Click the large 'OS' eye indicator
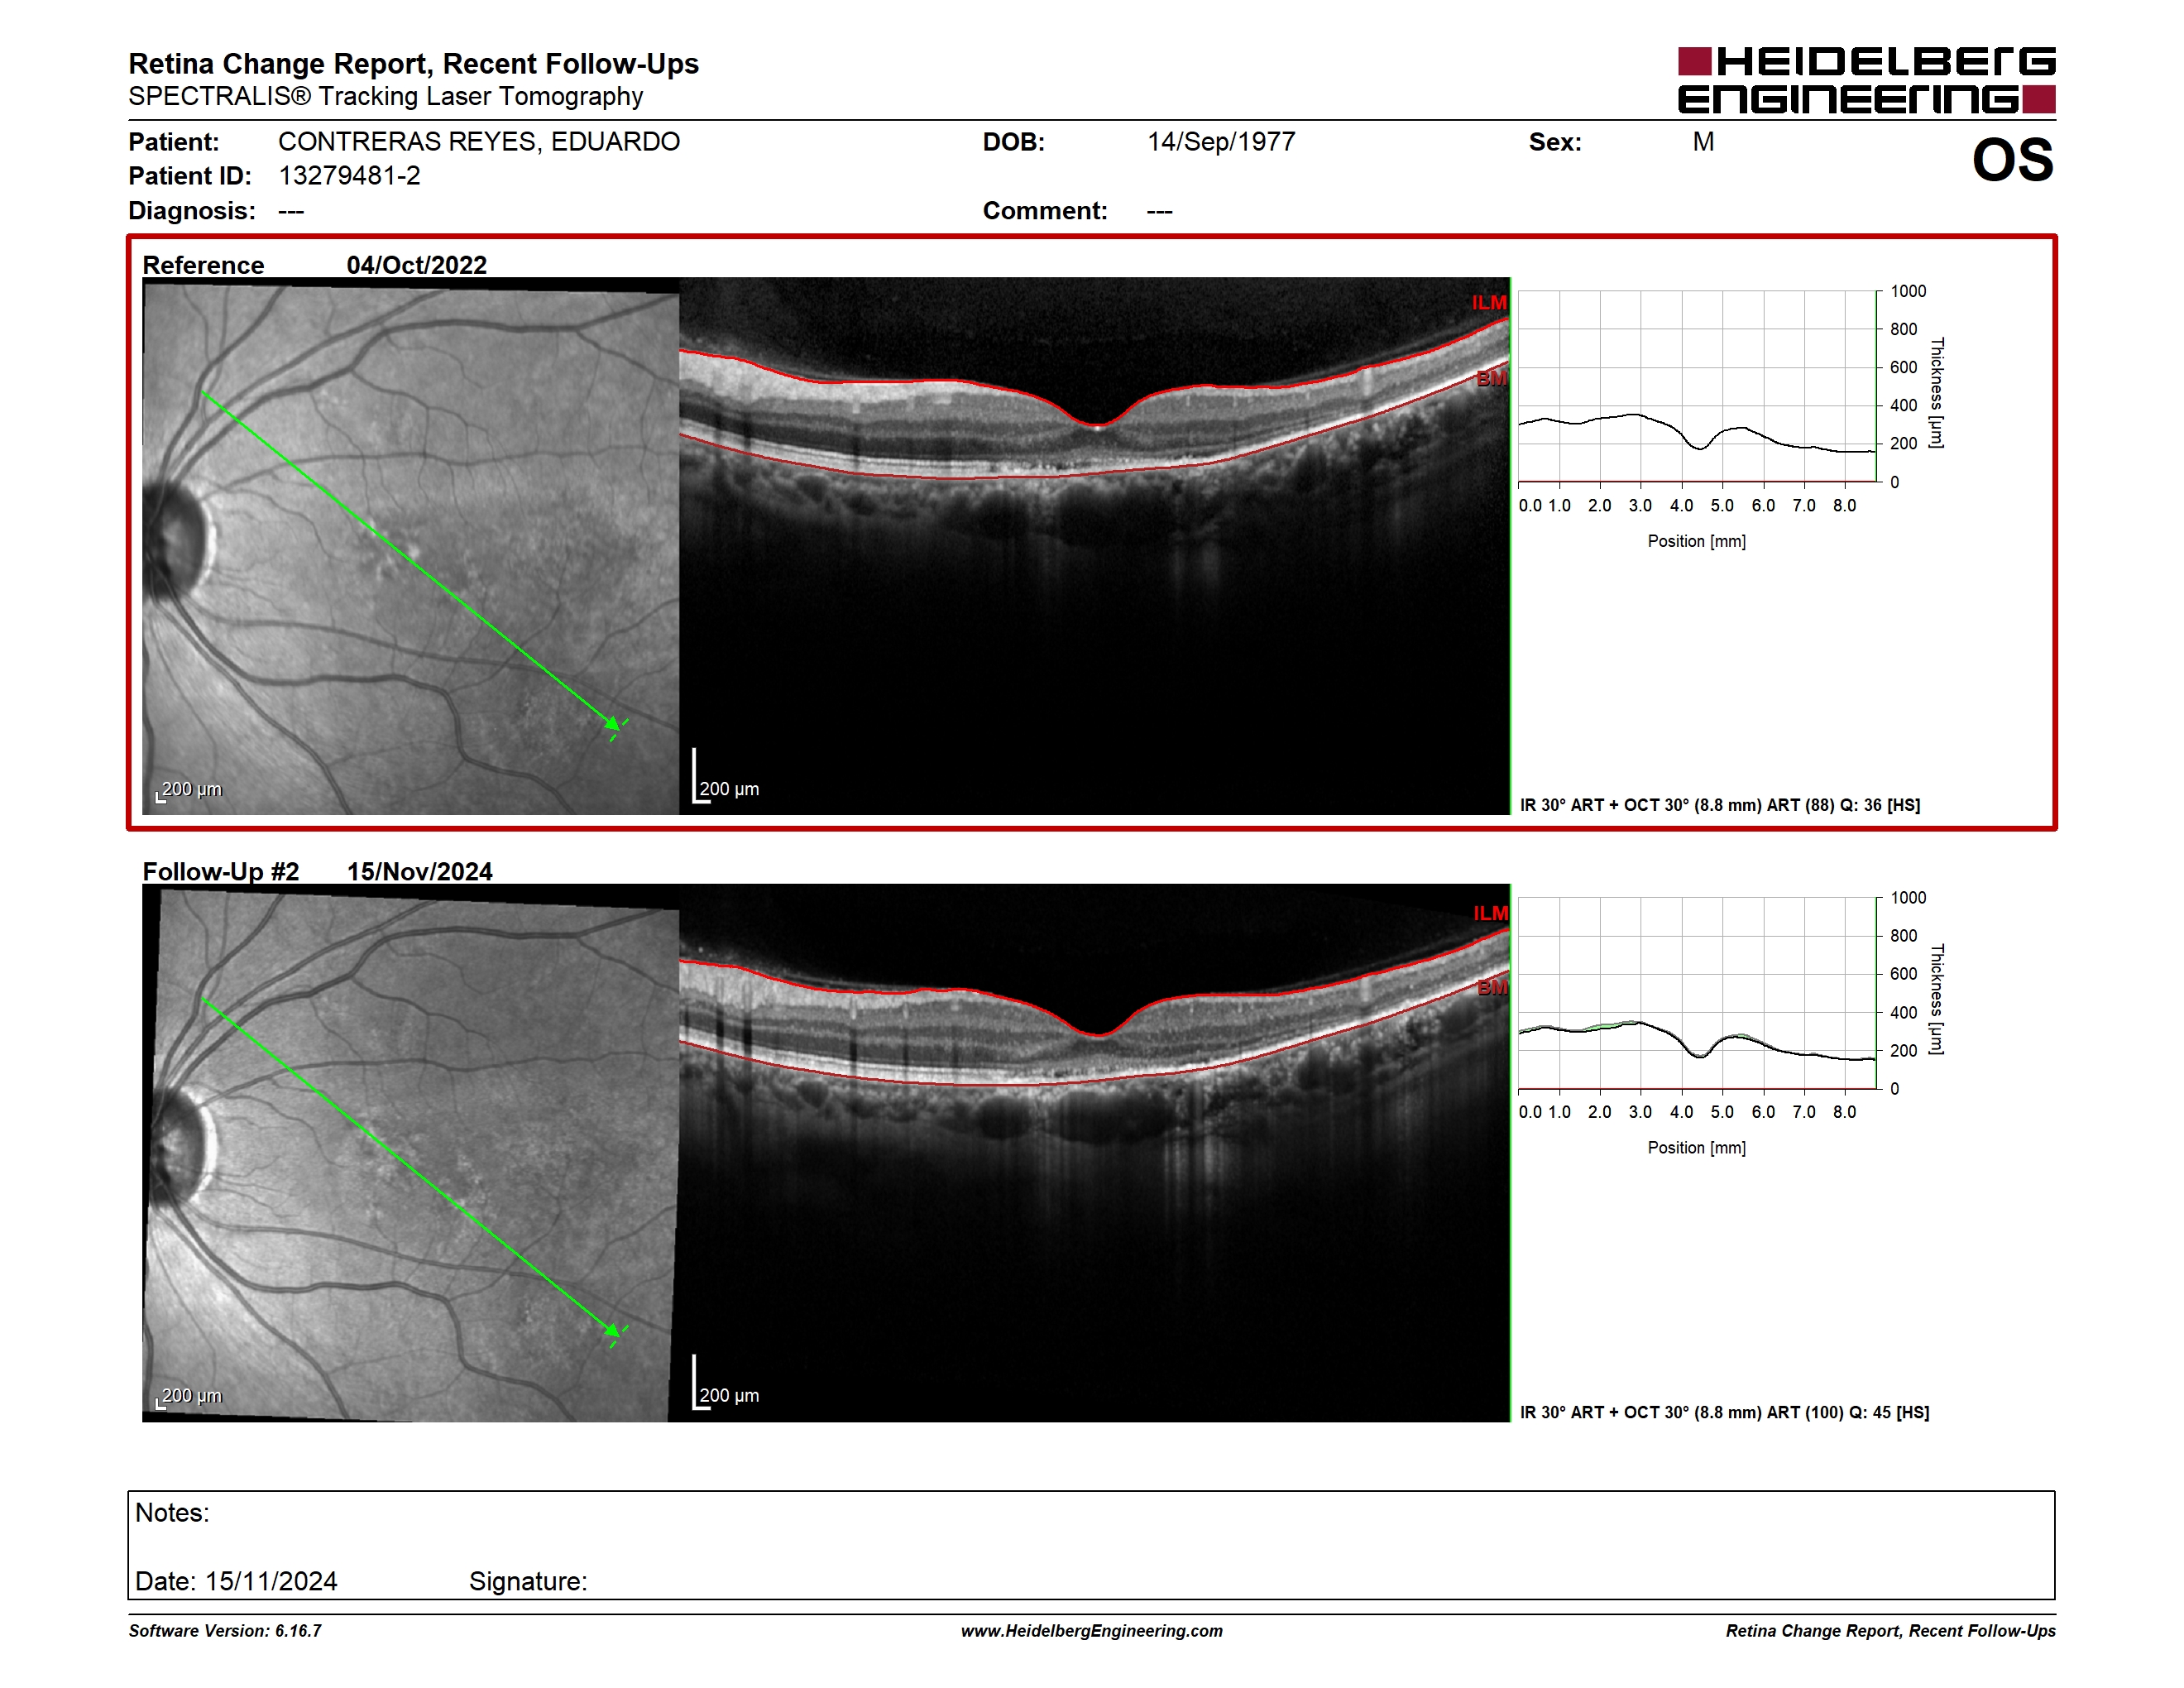Viewport: 2184px width, 1688px height. pyautogui.click(x=2012, y=160)
